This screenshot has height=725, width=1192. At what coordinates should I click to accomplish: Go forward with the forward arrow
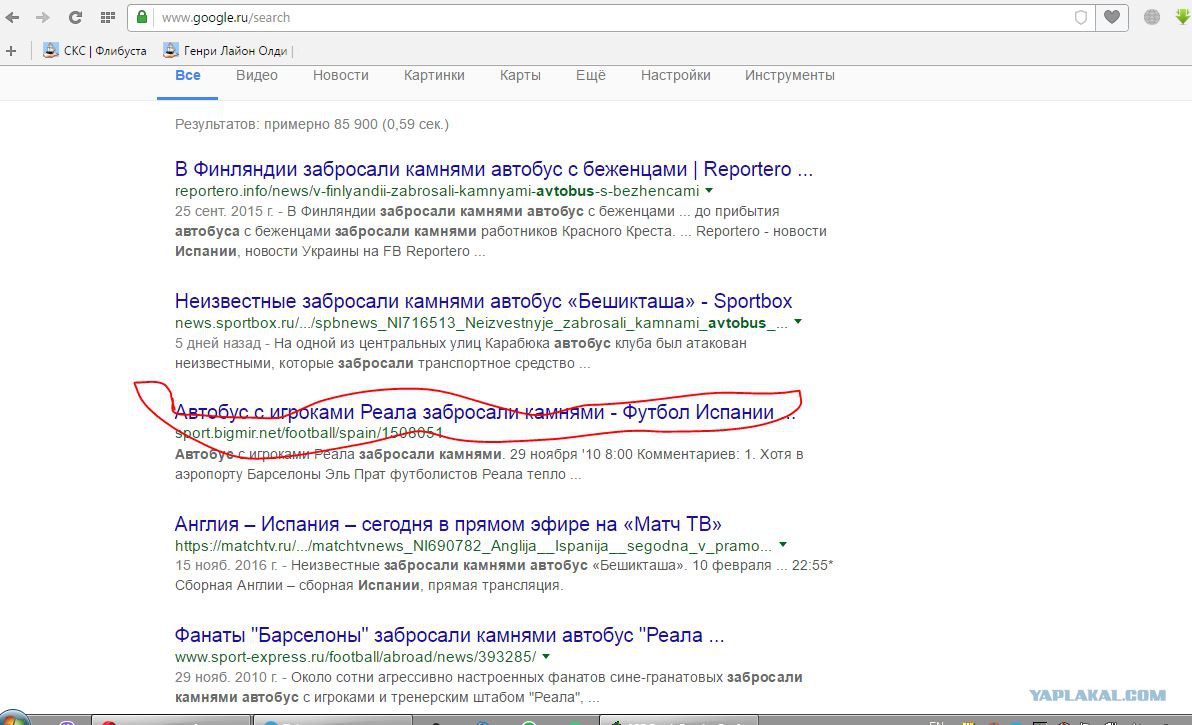pos(43,17)
